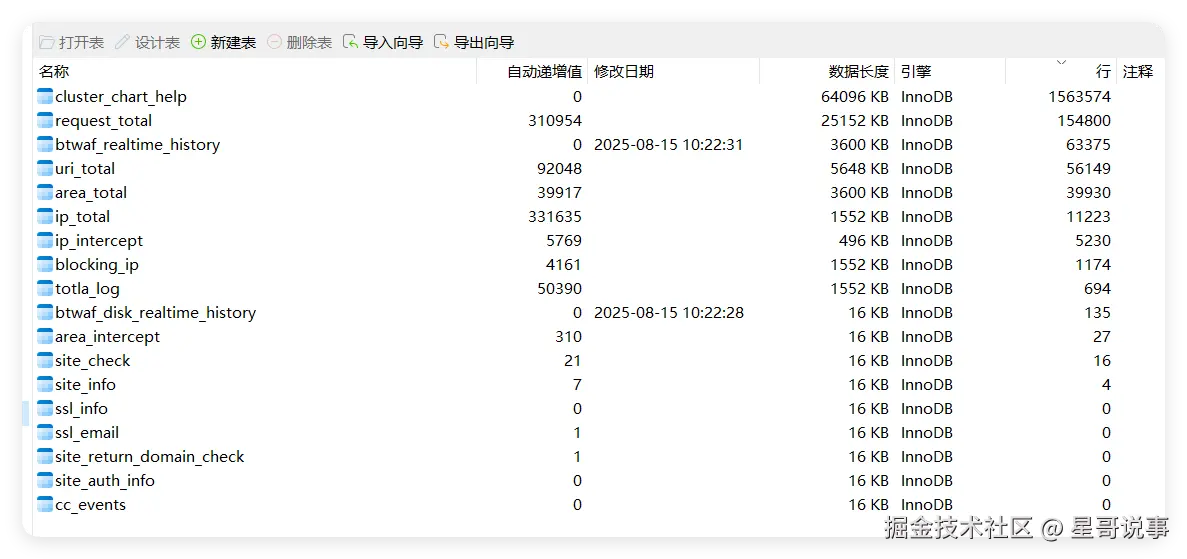Select the ssl_info table name
Screen dimensions: 1187x559
pyautogui.click(x=82, y=409)
